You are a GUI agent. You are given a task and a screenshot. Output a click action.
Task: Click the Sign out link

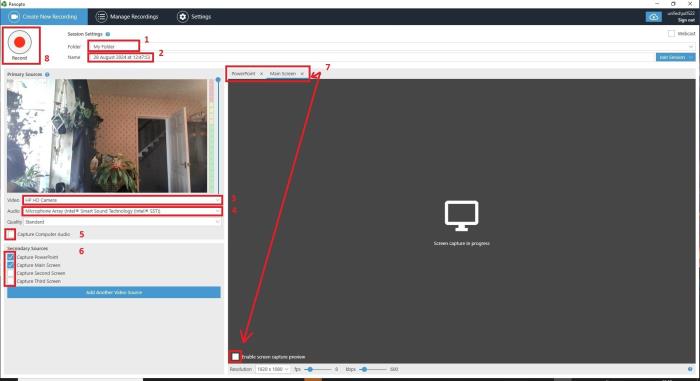(x=686, y=20)
